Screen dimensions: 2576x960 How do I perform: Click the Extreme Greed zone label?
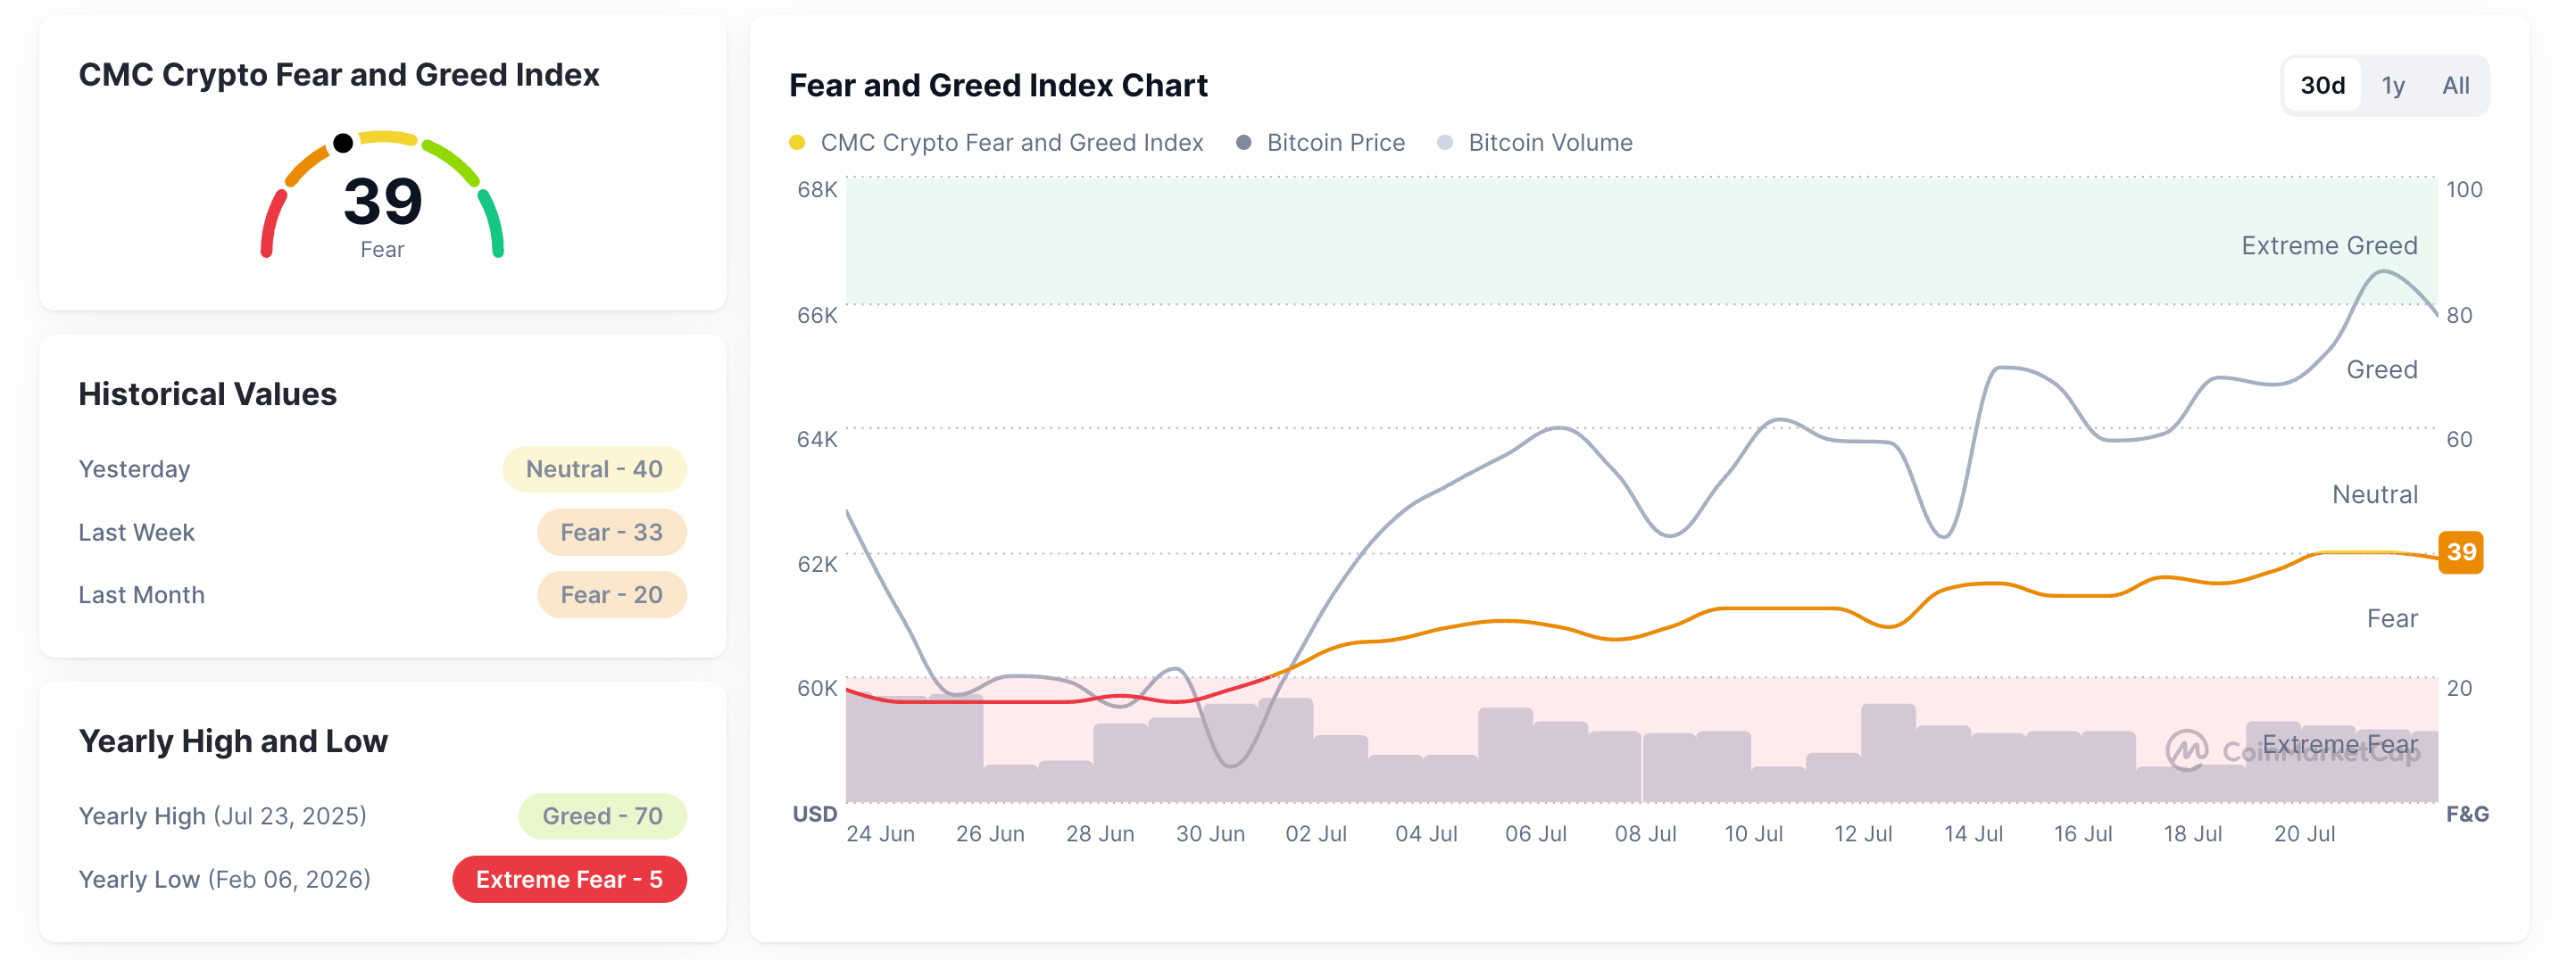(x=2329, y=245)
